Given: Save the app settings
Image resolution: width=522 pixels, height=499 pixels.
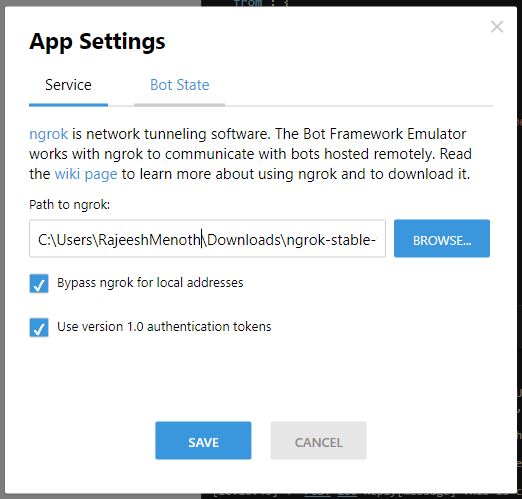Looking at the screenshot, I should click(203, 440).
